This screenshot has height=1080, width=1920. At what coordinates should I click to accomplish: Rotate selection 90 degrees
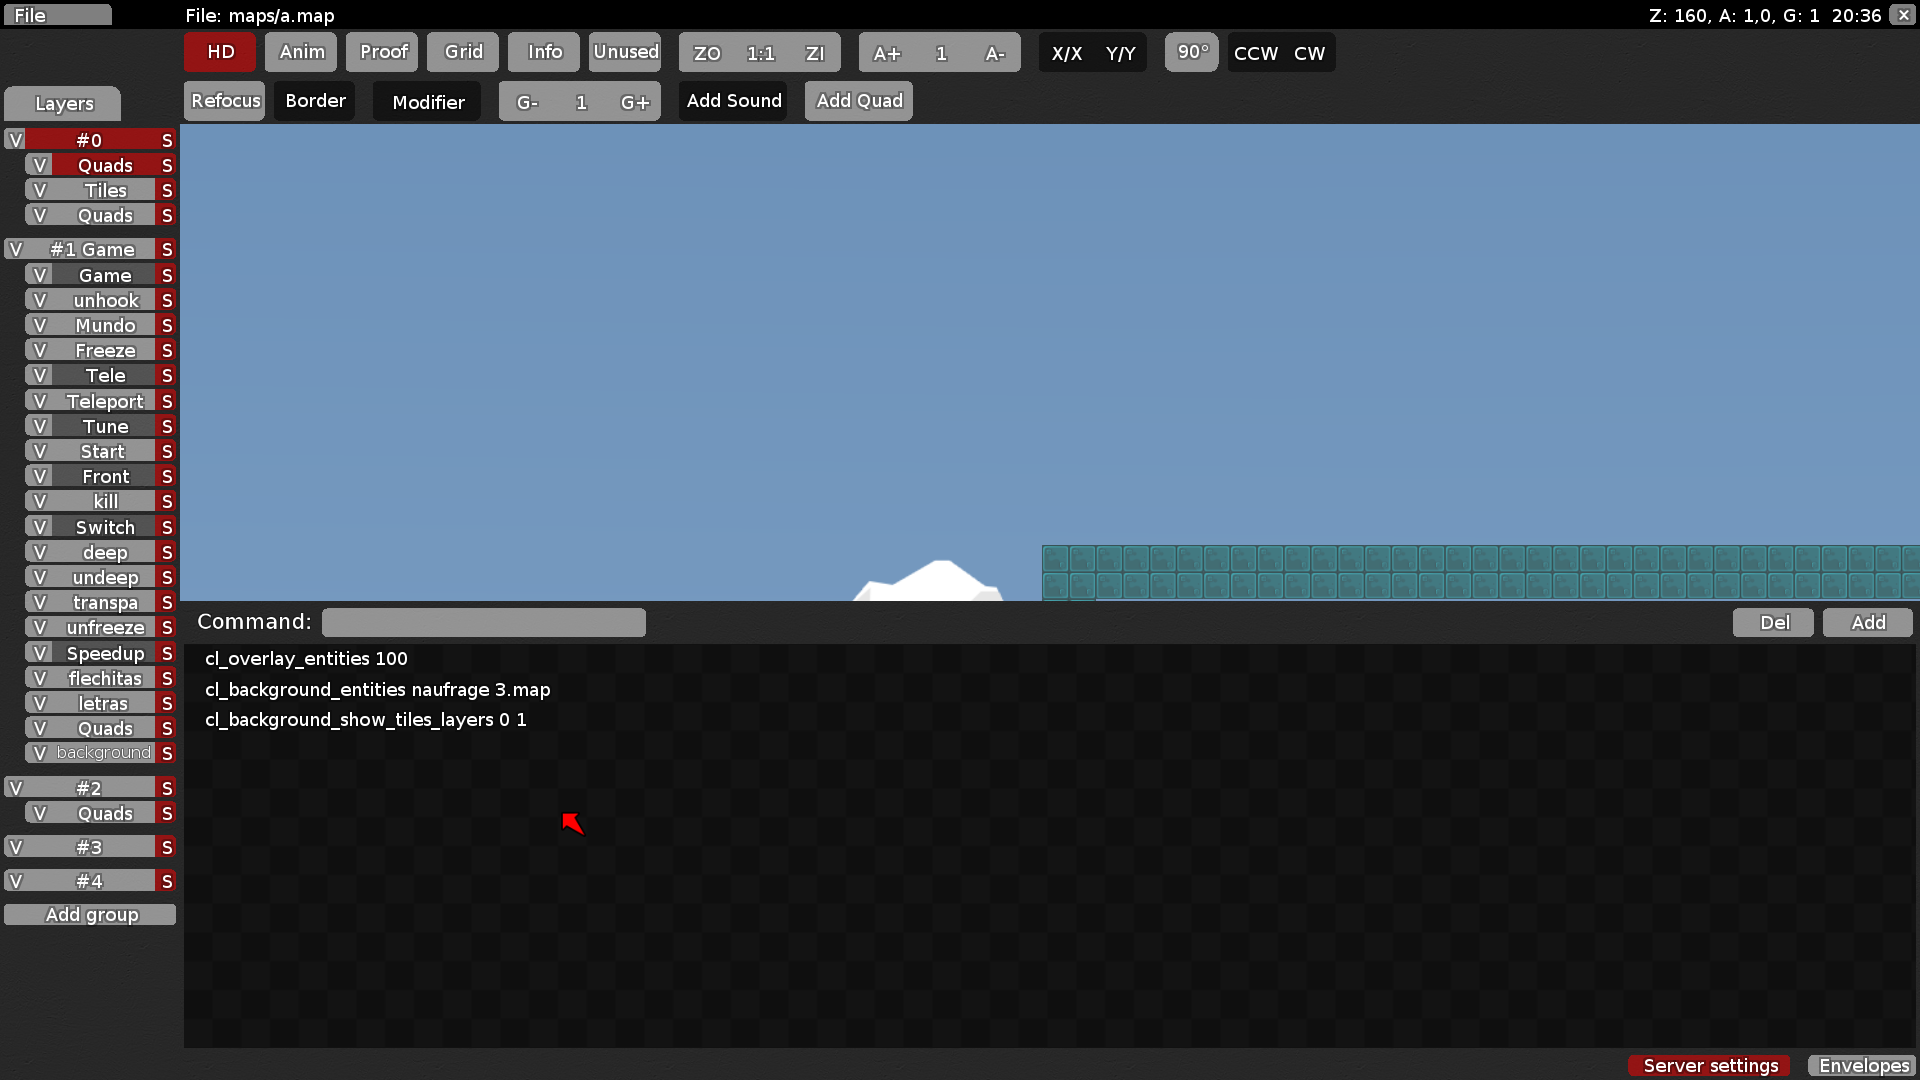click(x=1191, y=52)
